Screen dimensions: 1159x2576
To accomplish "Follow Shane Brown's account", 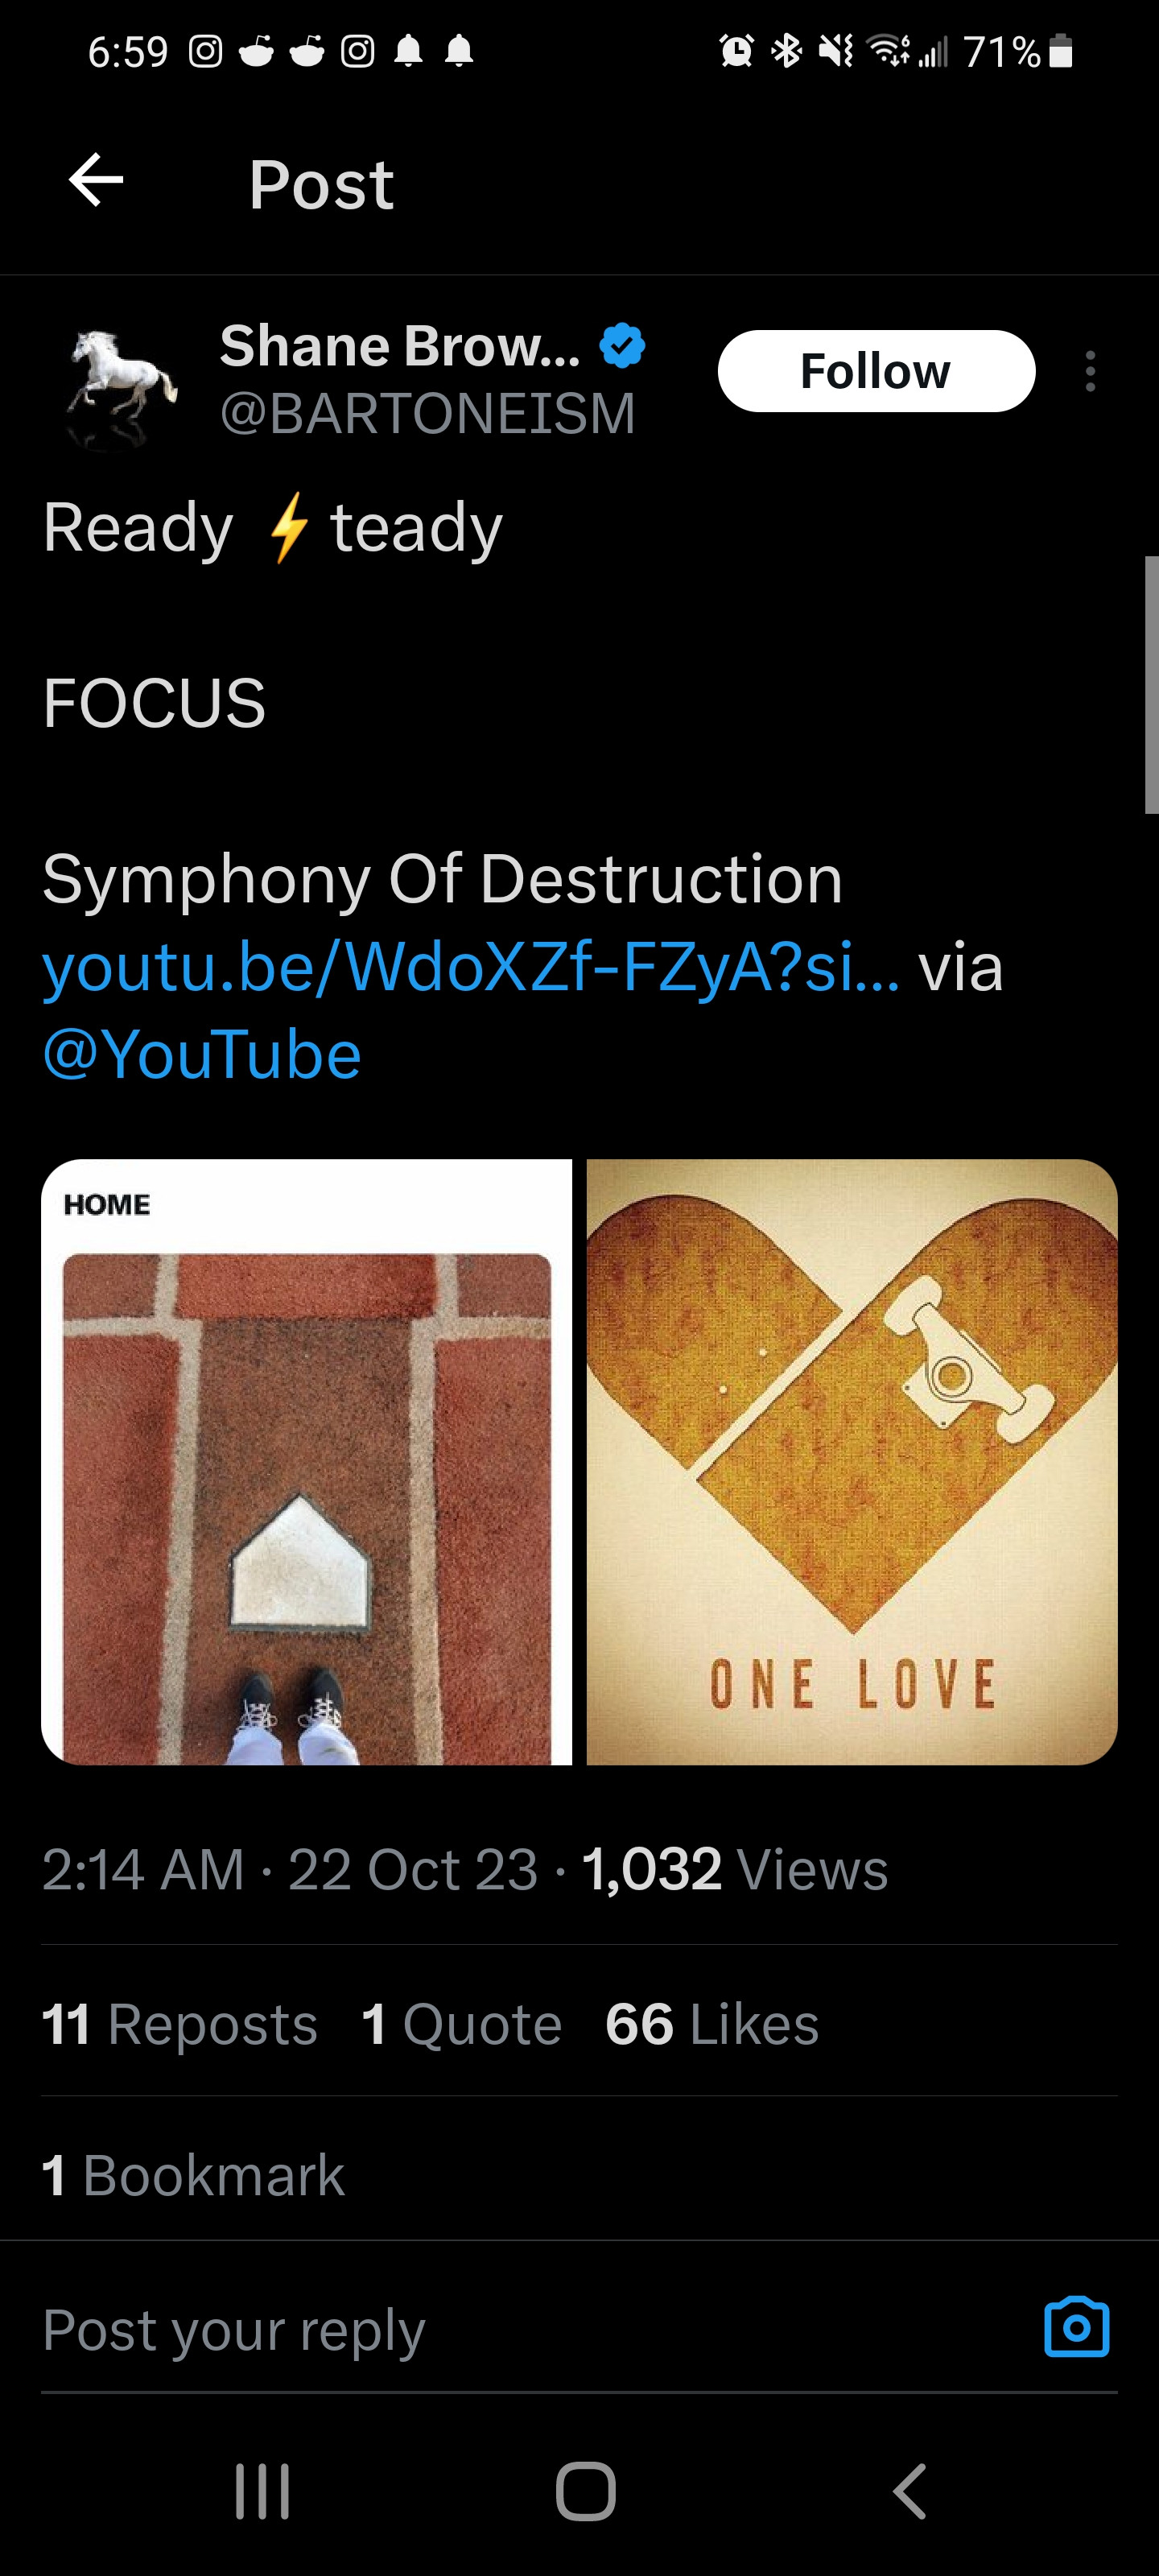I will tap(876, 371).
